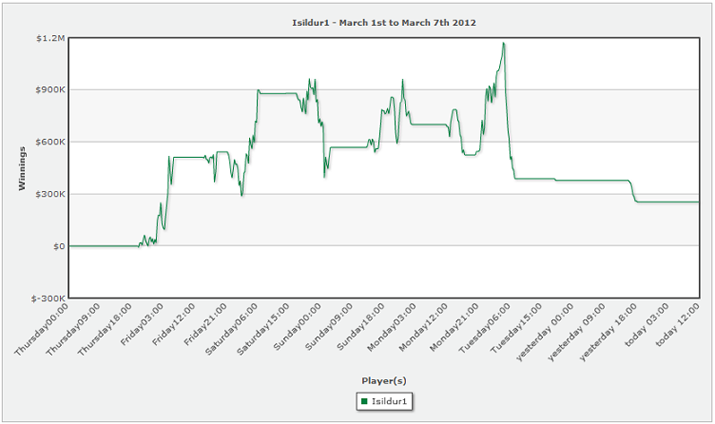The image size is (715, 424).
Task: Click the 'Friday03:00' x-axis label
Action: pos(141,325)
